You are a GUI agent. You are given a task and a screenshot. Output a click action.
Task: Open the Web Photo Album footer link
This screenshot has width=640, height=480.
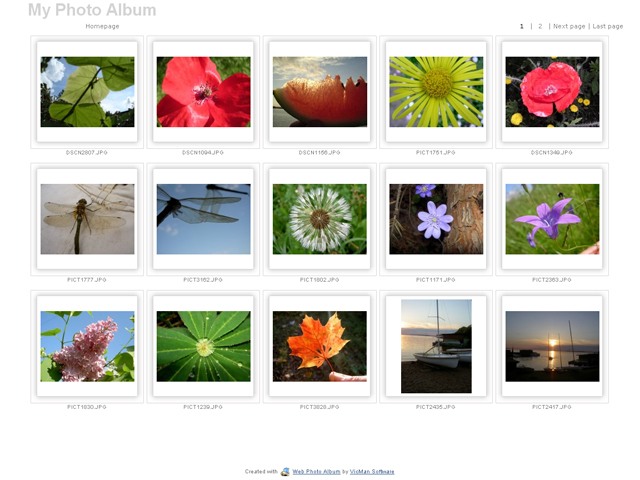(316, 471)
